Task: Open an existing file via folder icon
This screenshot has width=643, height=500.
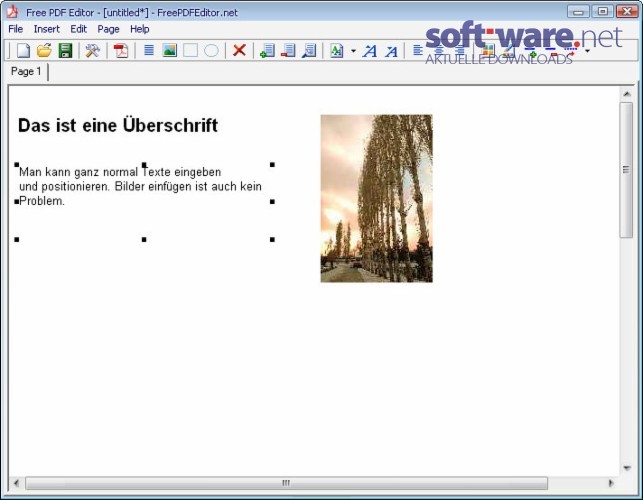Action: click(x=44, y=51)
